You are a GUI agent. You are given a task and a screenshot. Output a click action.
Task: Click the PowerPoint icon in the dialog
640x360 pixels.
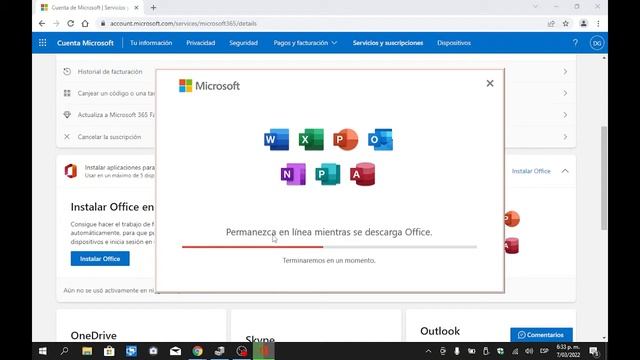tap(345, 140)
